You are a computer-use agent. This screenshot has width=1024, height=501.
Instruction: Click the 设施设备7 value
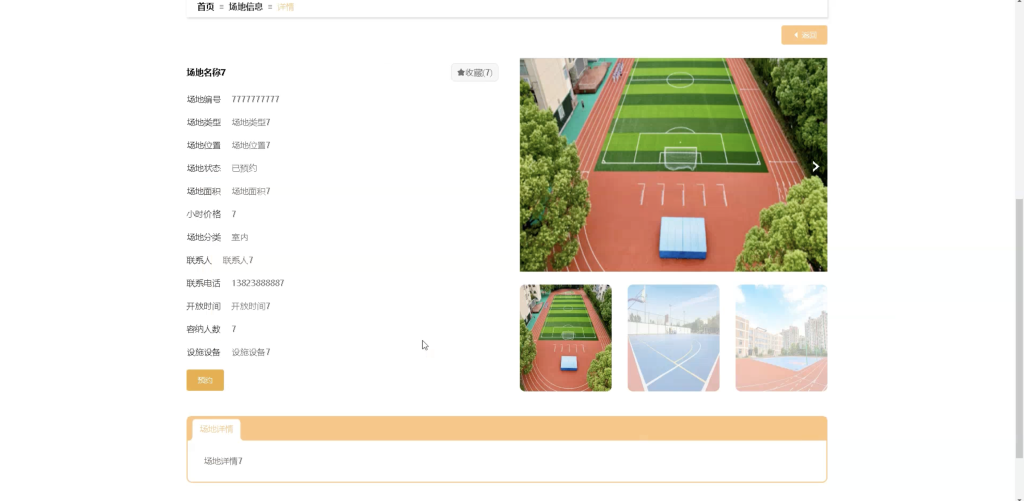pos(251,352)
